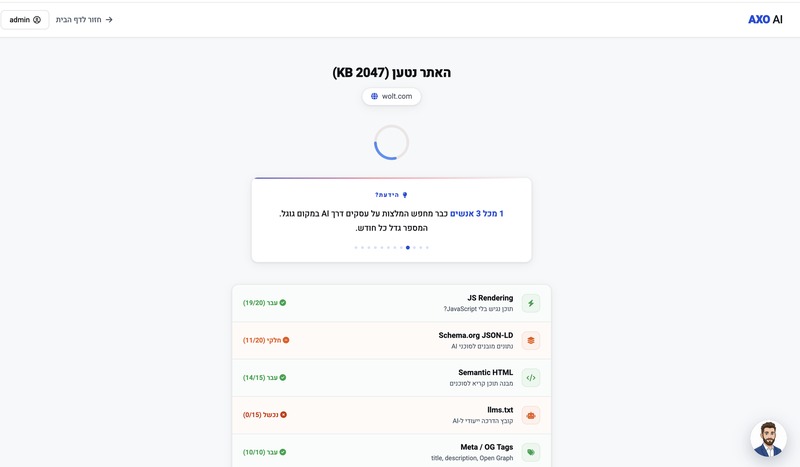Select the highlighted carousel dot
This screenshot has width=800, height=467.
pyautogui.click(x=407, y=247)
